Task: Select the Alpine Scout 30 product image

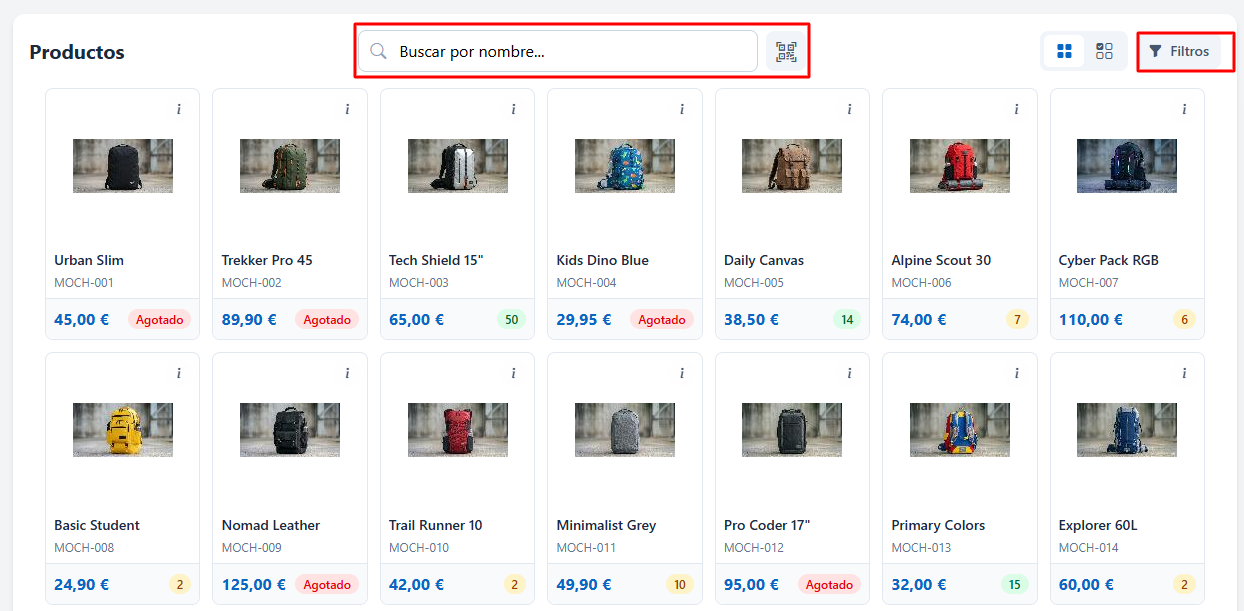Action: pos(960,166)
